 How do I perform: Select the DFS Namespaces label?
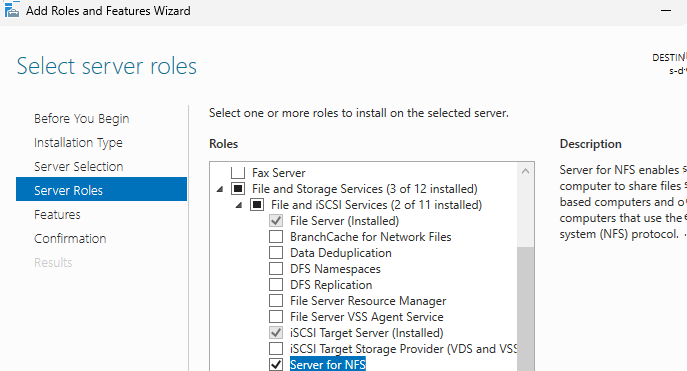[335, 269]
